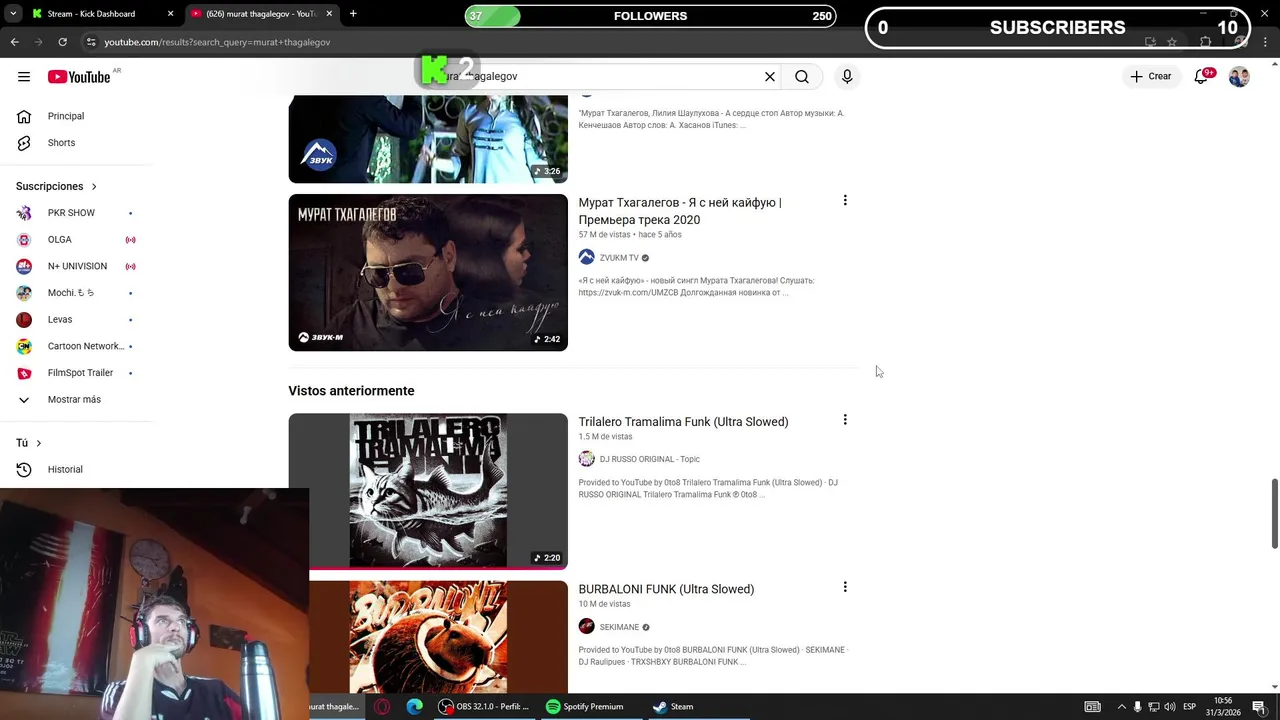
Task: Go to the YouTube home logo
Action: [79, 77]
